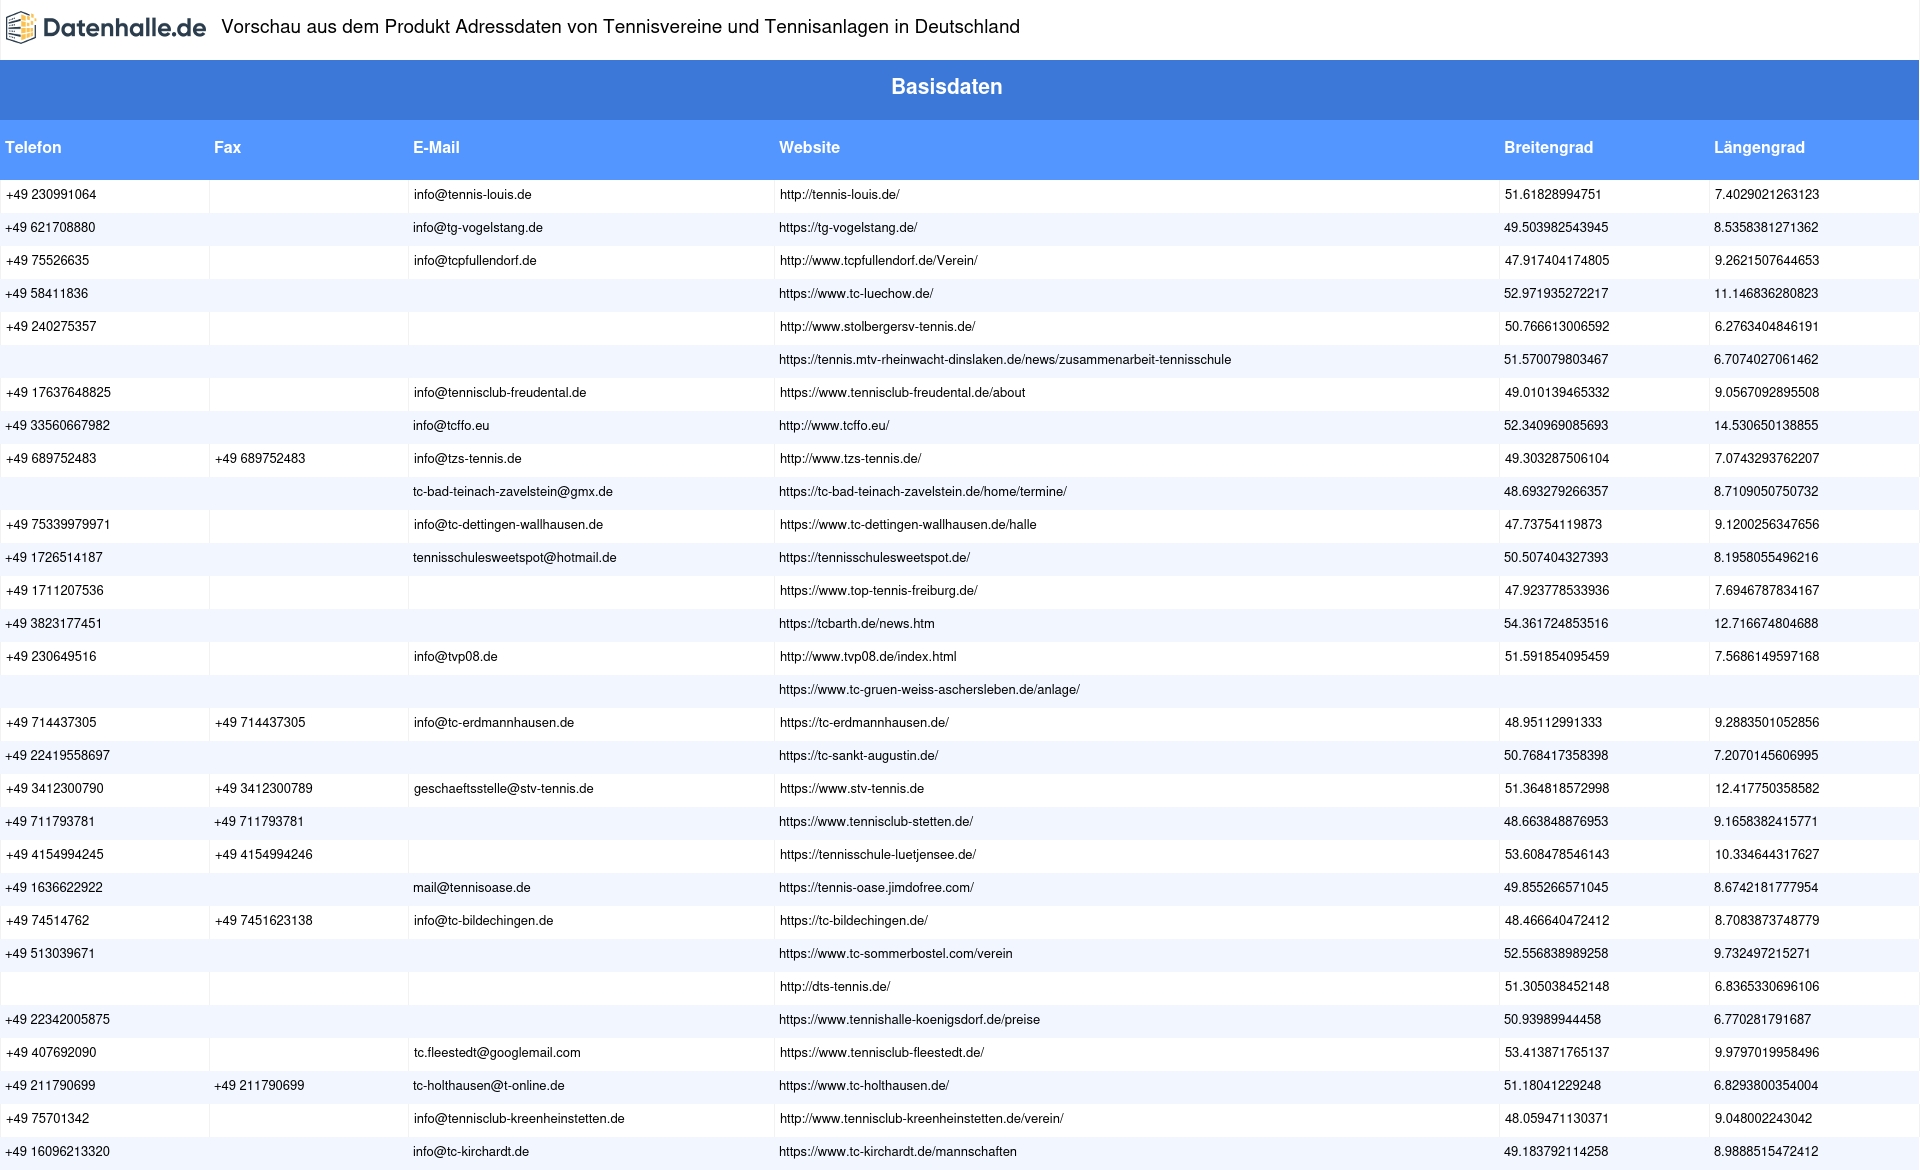This screenshot has width=1920, height=1170.
Task: Select longitude value 6.770281791687
Action: click(x=1762, y=1020)
